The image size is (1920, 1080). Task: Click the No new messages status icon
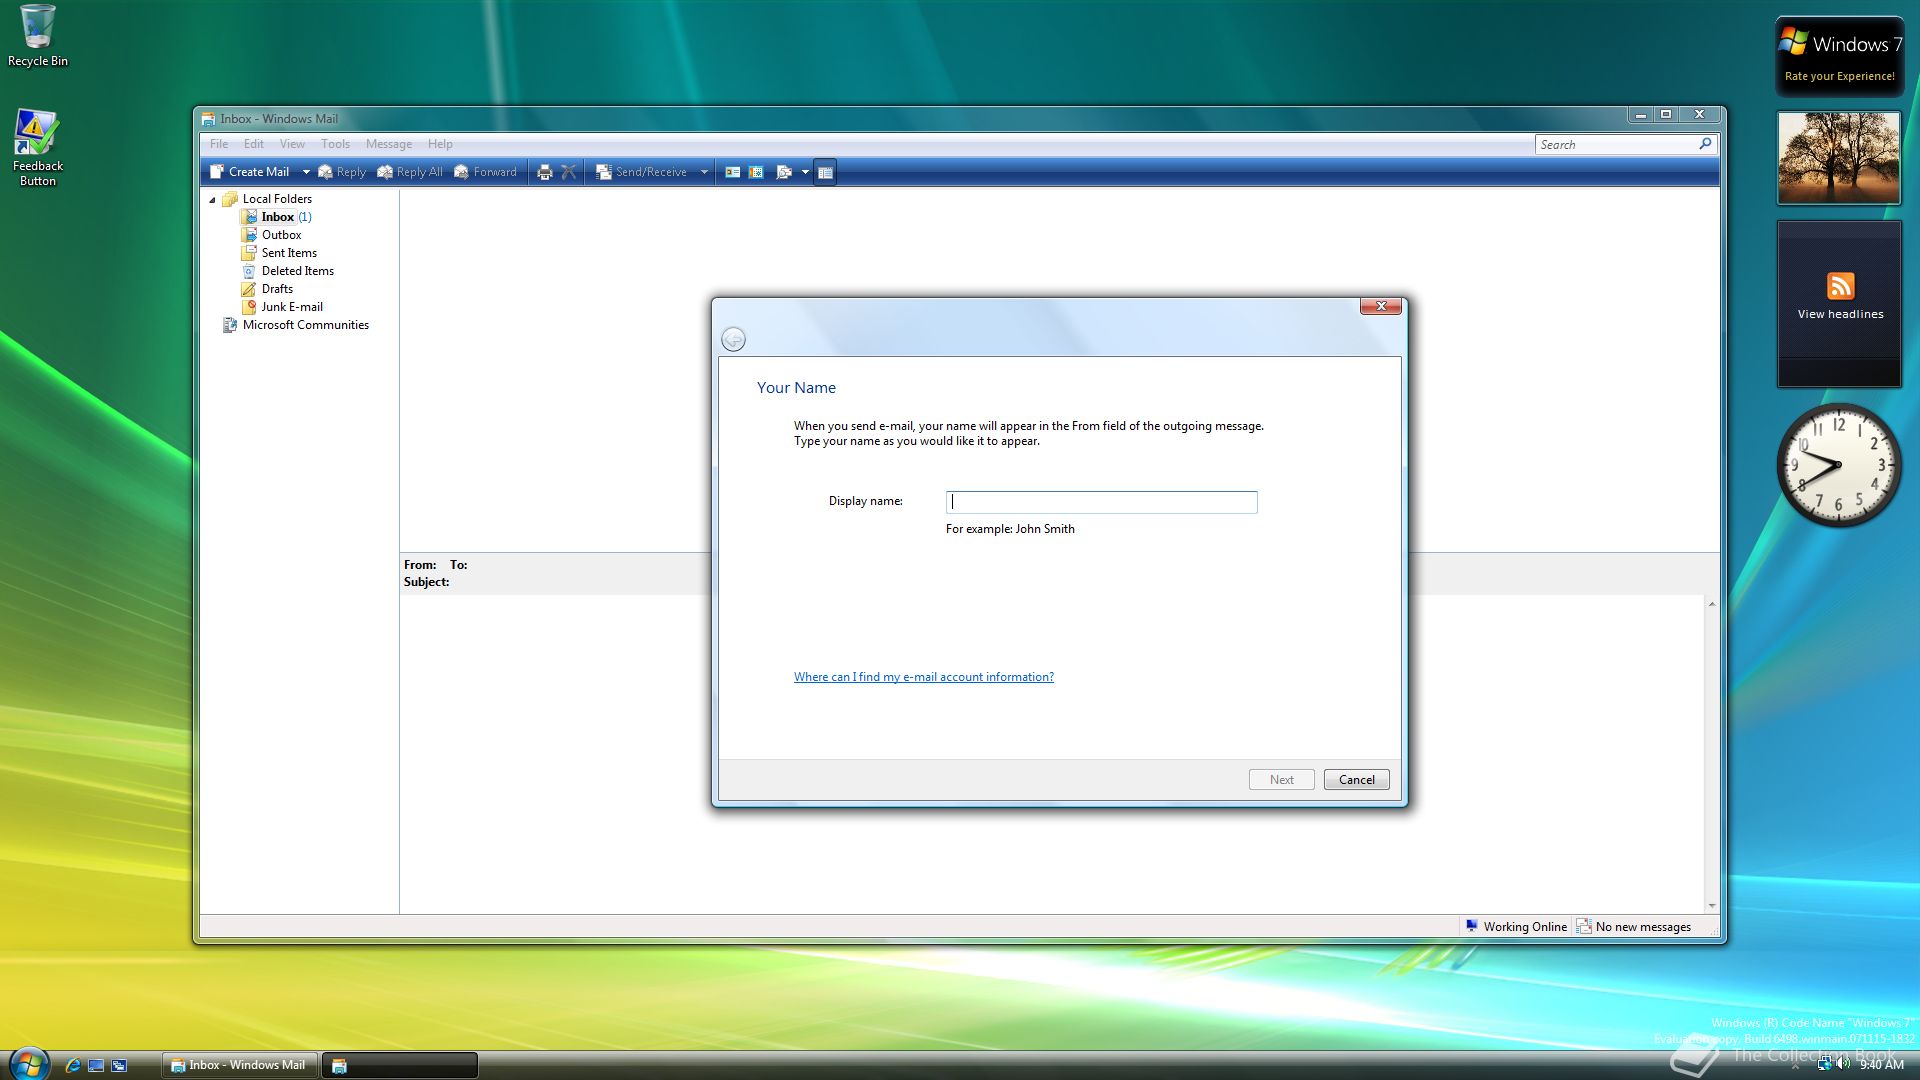pos(1584,927)
